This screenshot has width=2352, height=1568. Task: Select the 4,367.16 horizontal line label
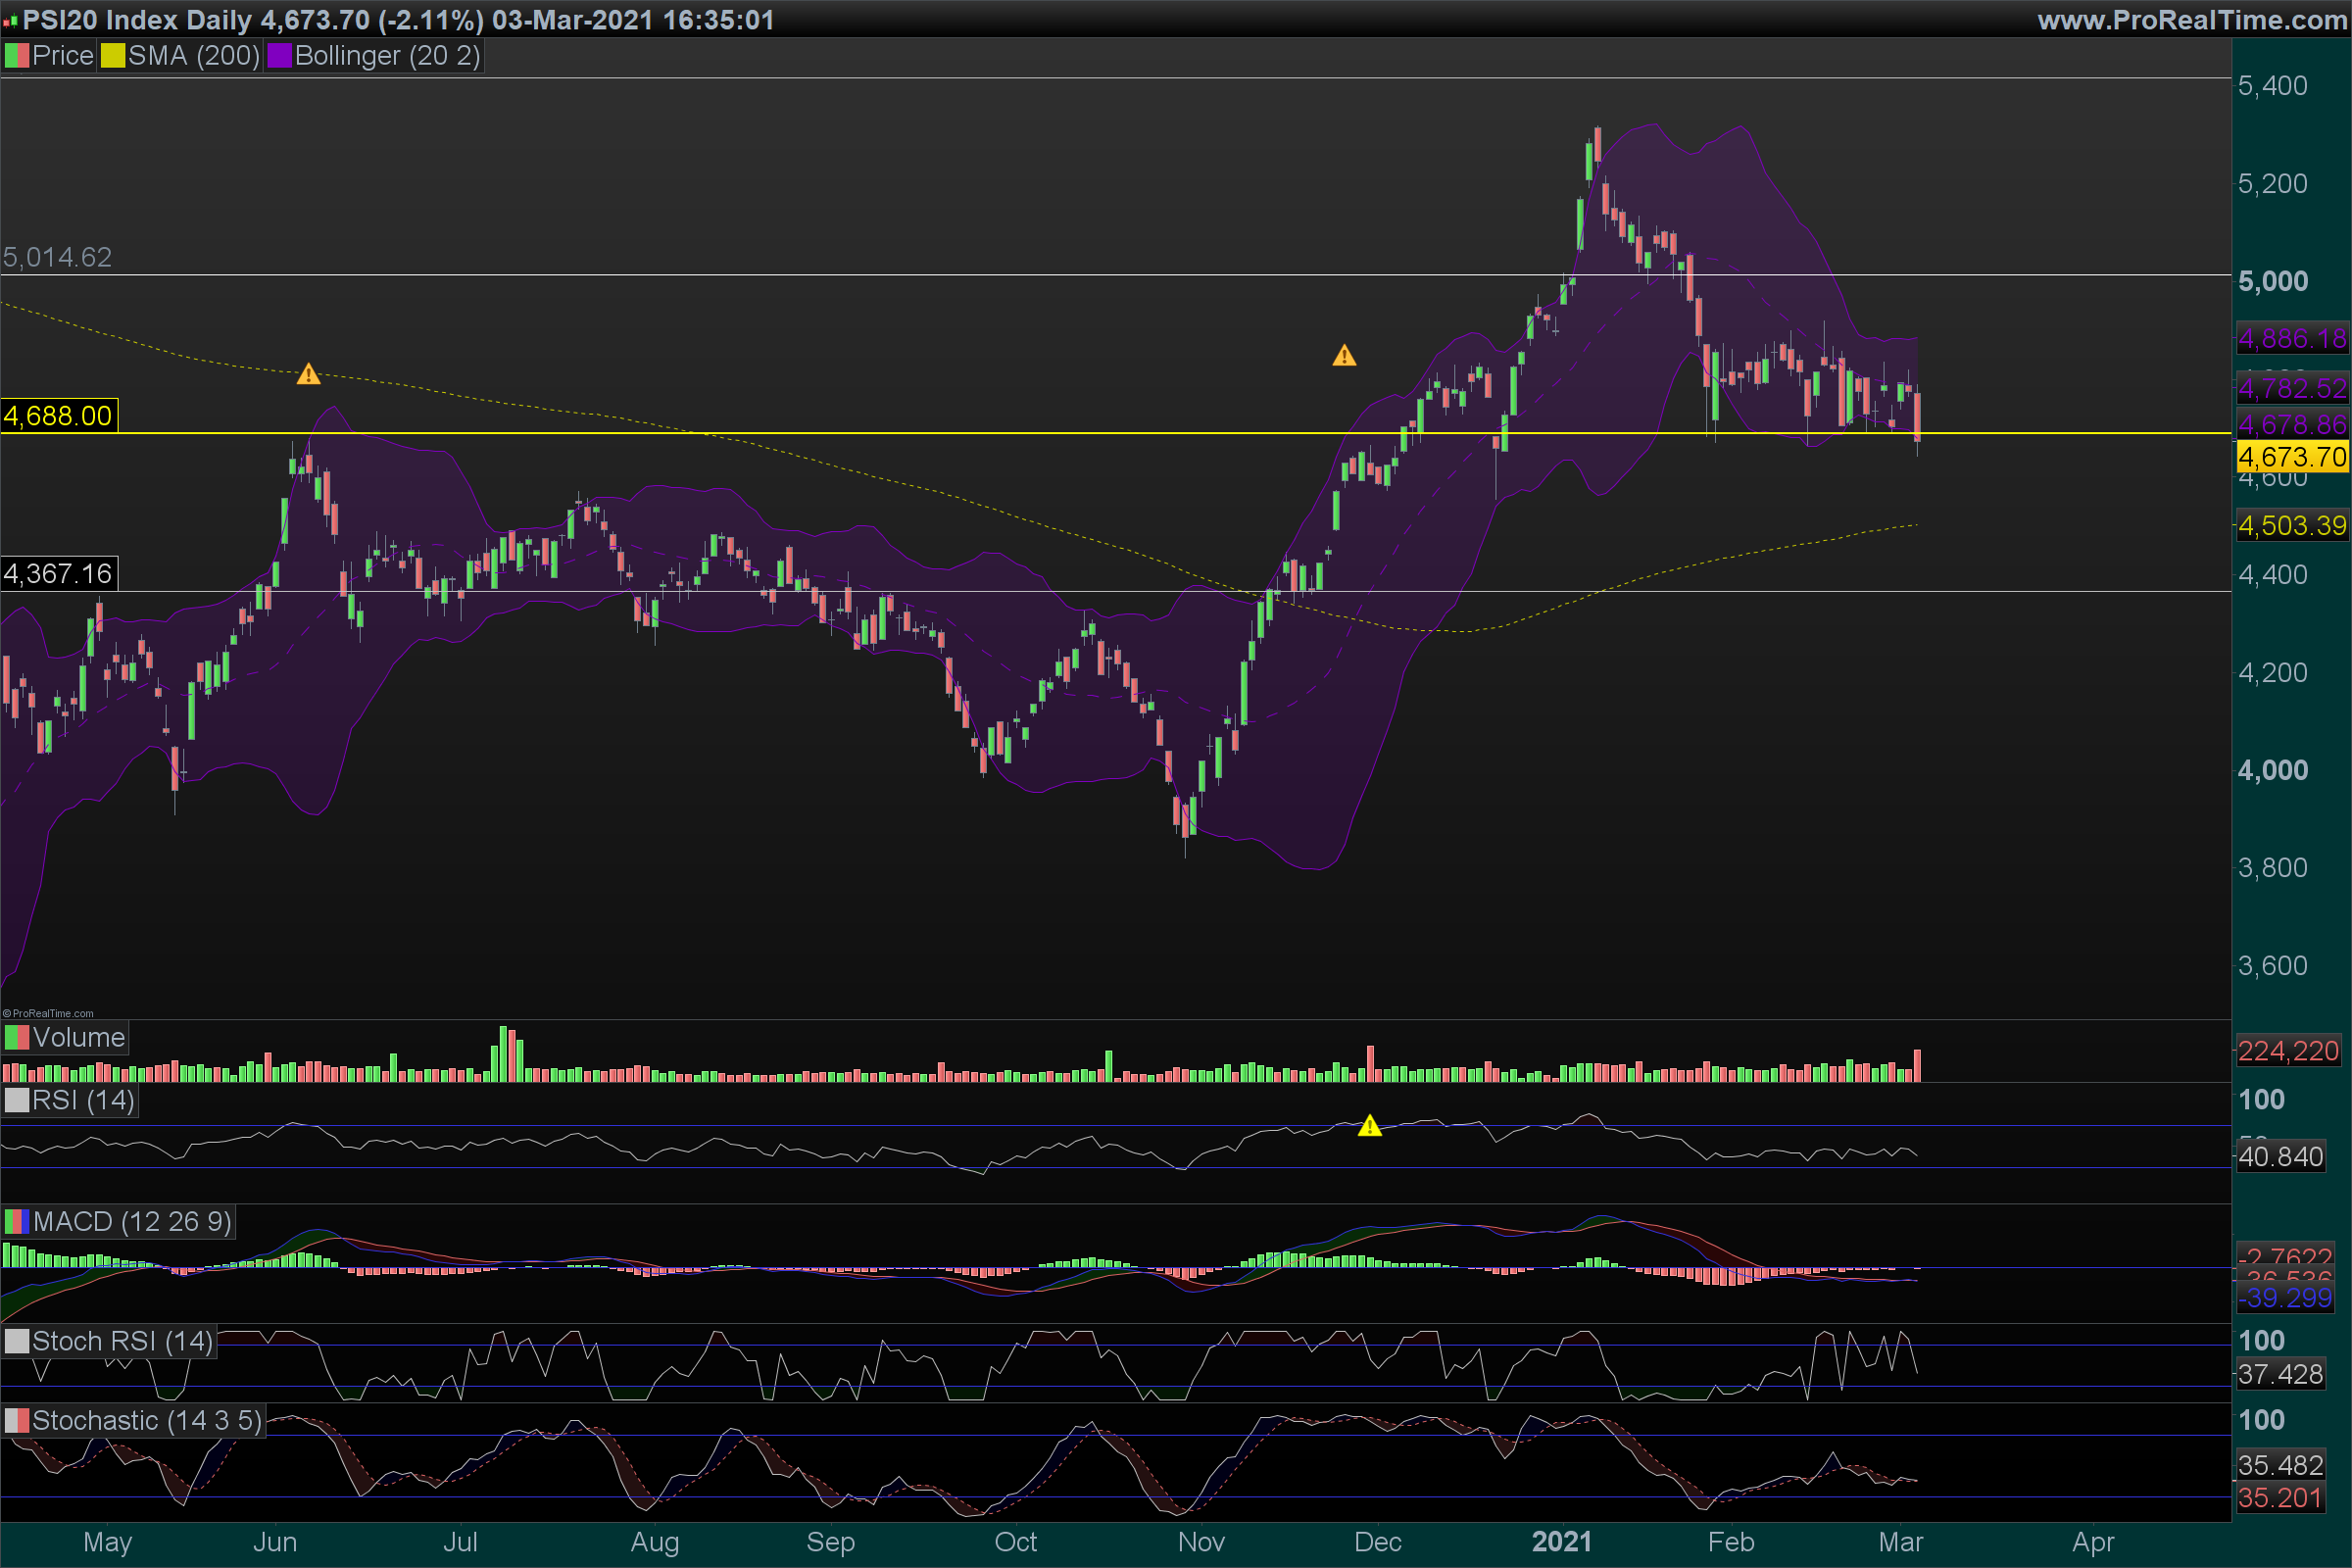(x=58, y=574)
